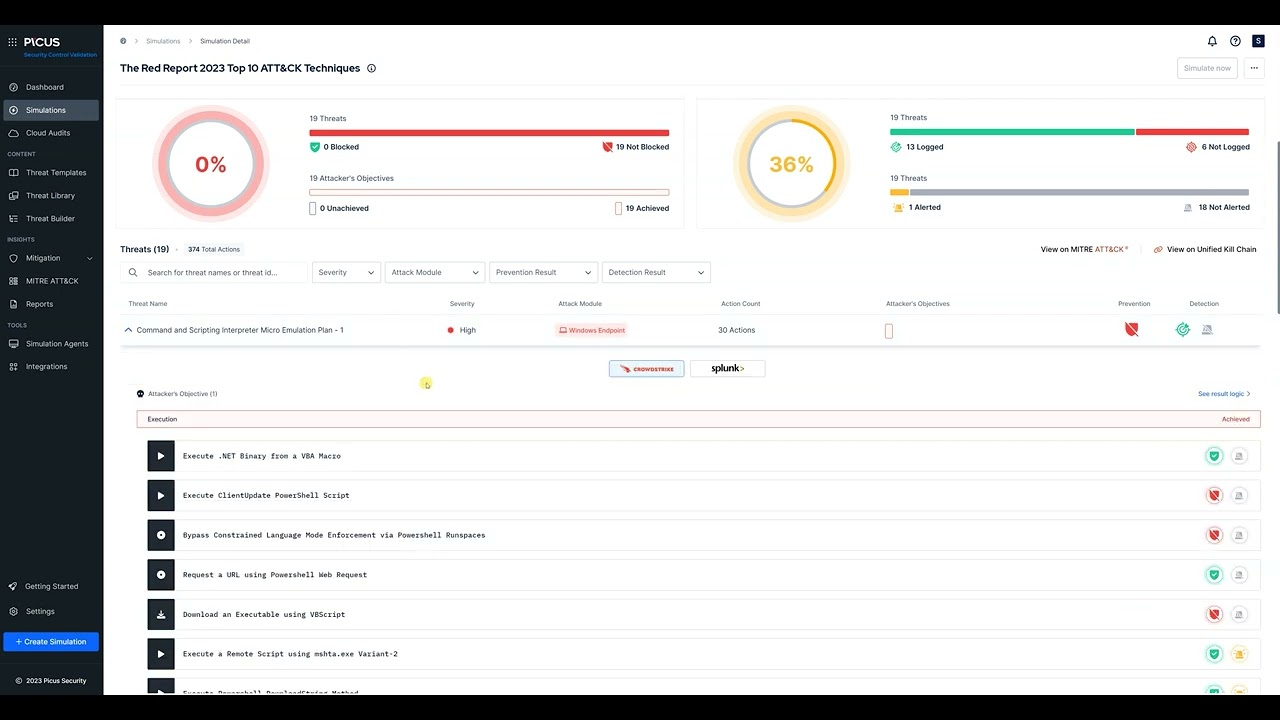Screen dimensions: 1280x720
Task: Click detection logged icon in threat row
Action: [x=1183, y=330]
